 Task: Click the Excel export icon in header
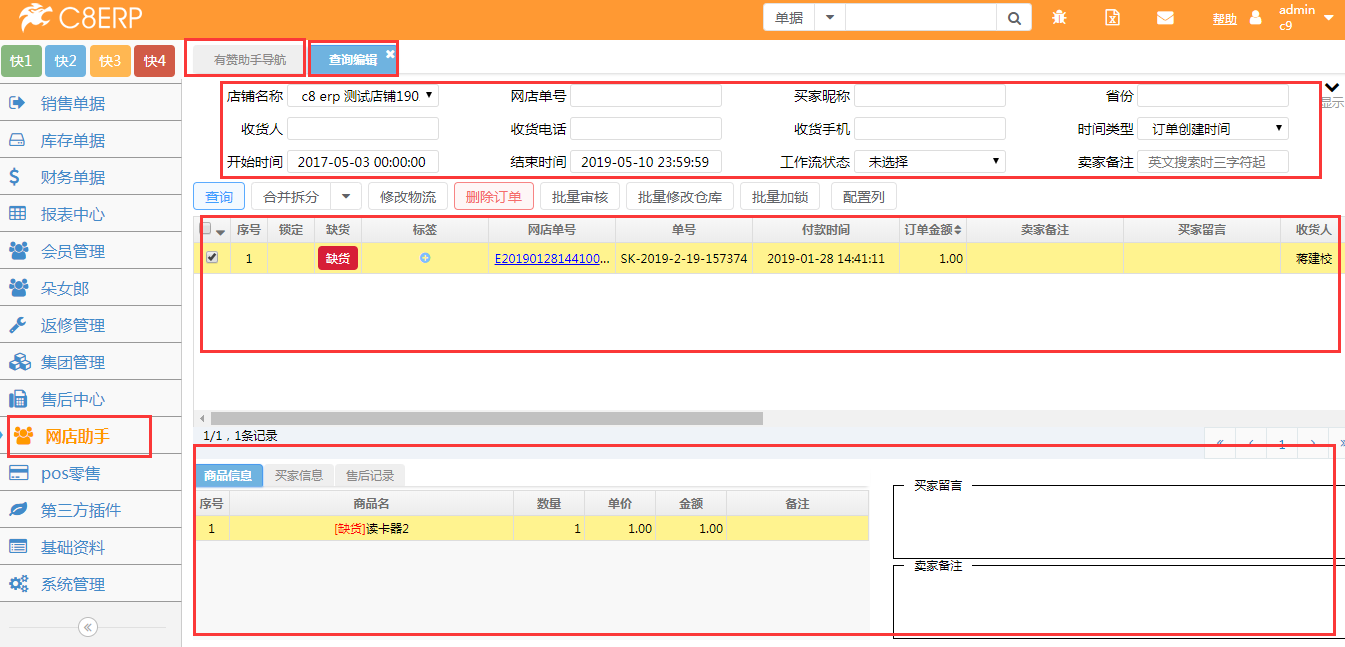[x=1112, y=18]
